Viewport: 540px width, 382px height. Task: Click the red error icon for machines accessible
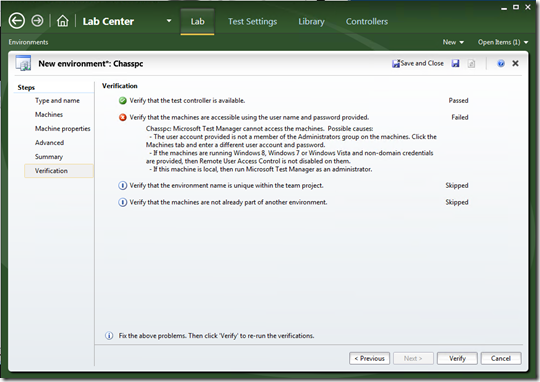[123, 117]
